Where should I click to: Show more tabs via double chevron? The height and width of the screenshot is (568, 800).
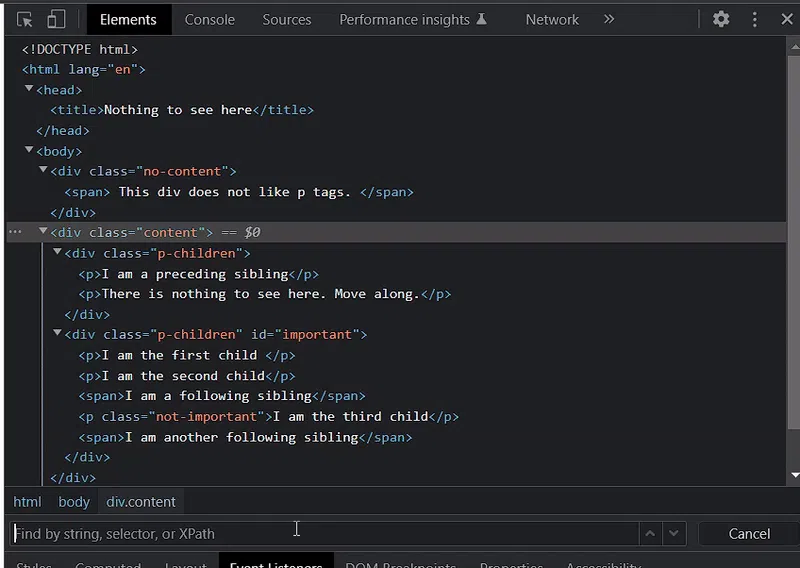coord(609,19)
